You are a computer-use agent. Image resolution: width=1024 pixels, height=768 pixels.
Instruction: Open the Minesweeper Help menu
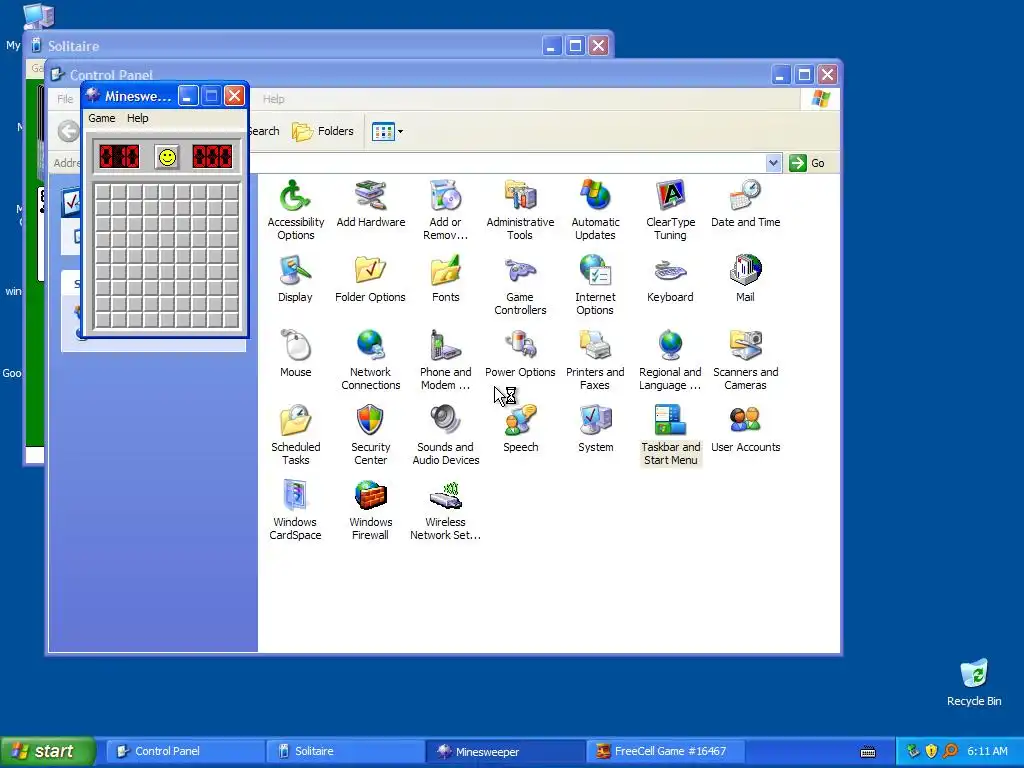tap(137, 118)
